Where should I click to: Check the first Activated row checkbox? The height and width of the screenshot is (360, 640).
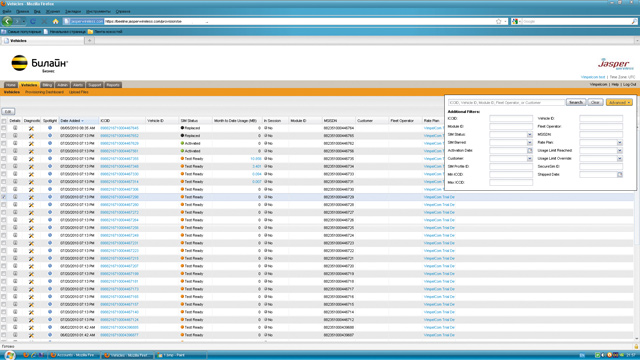4,144
